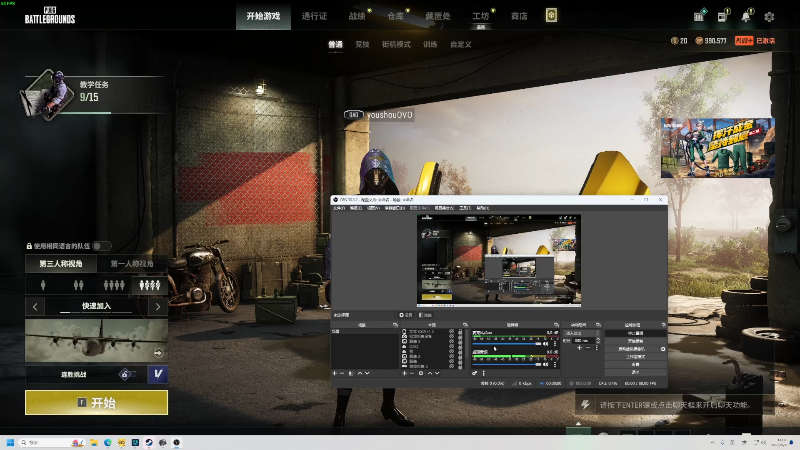
Task: Click the yellow 开始 button
Action: click(96, 403)
